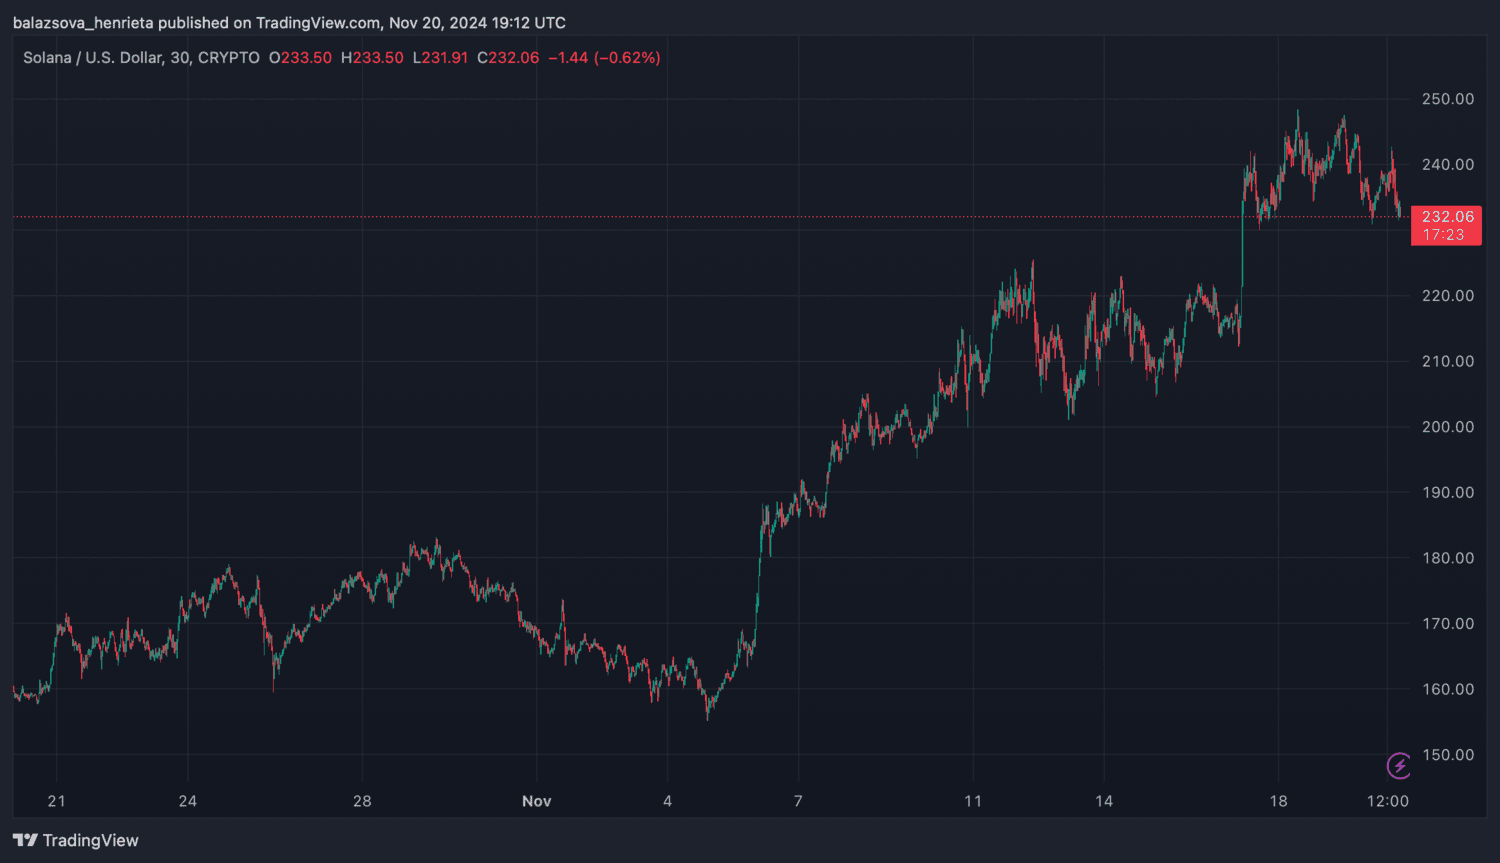Click the 17:23 candle countdown timer

pos(1443,235)
